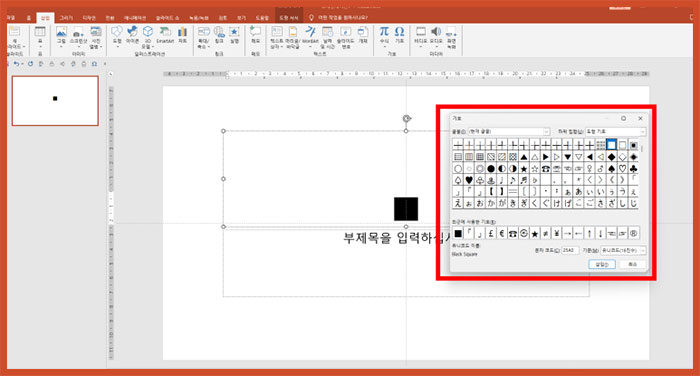Insert a Chart (차트)
The width and height of the screenshot is (700, 376).
click(x=183, y=35)
